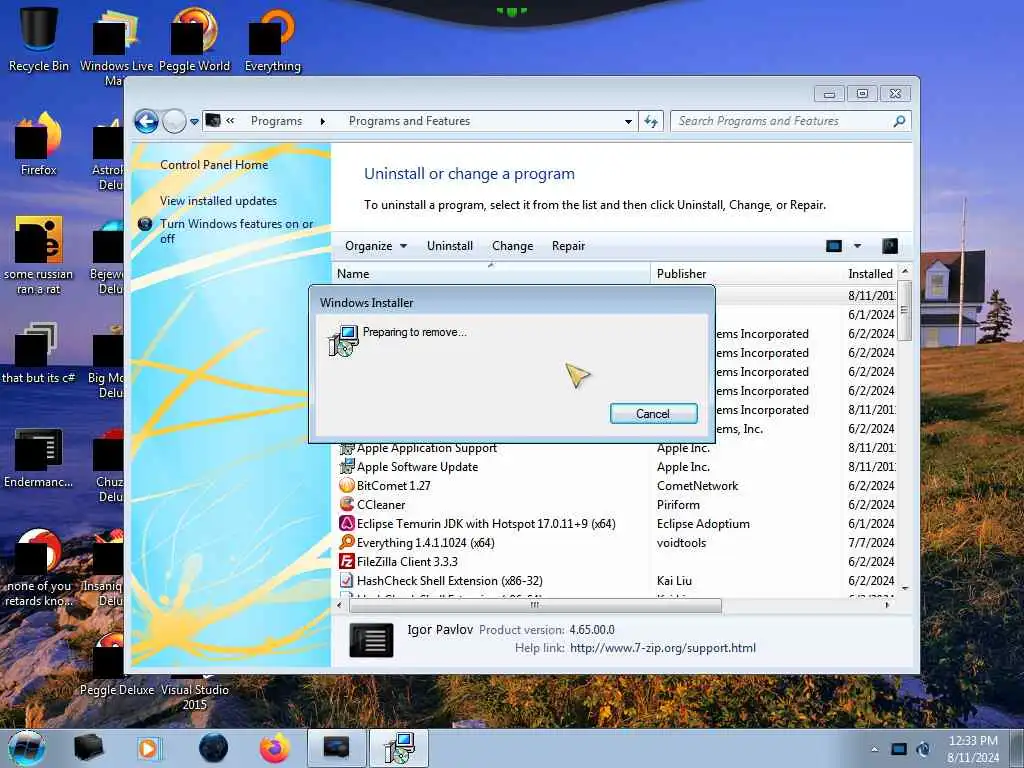Open View installed updates link
This screenshot has width=1024, height=768.
218,200
